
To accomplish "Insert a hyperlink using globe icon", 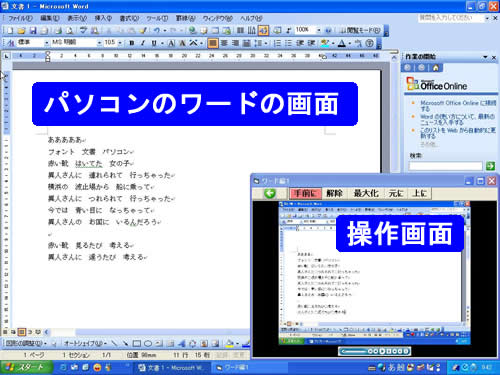I will click(192, 31).
